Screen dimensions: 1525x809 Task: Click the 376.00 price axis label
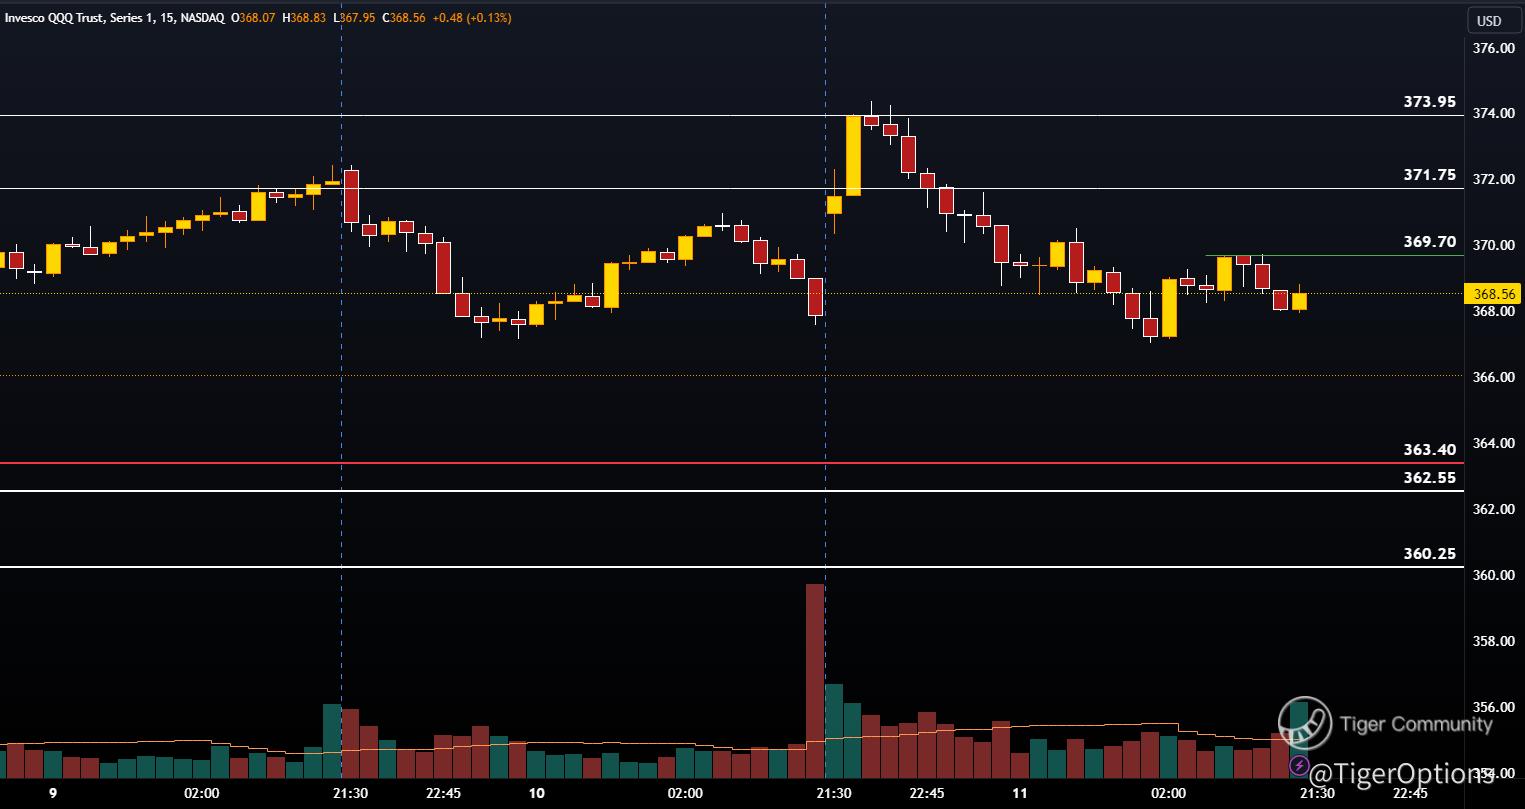(x=1492, y=48)
